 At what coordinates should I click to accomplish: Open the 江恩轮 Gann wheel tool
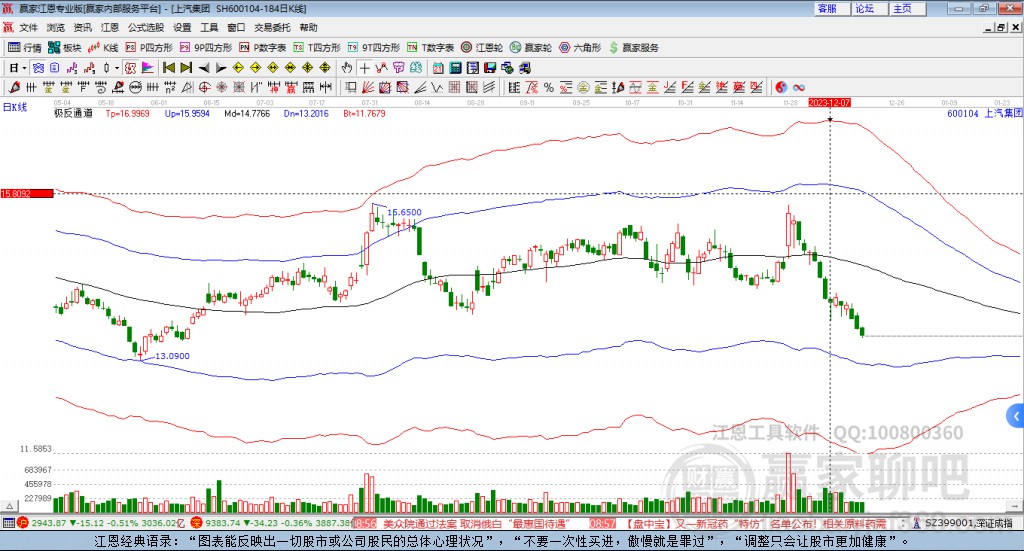pyautogui.click(x=482, y=48)
